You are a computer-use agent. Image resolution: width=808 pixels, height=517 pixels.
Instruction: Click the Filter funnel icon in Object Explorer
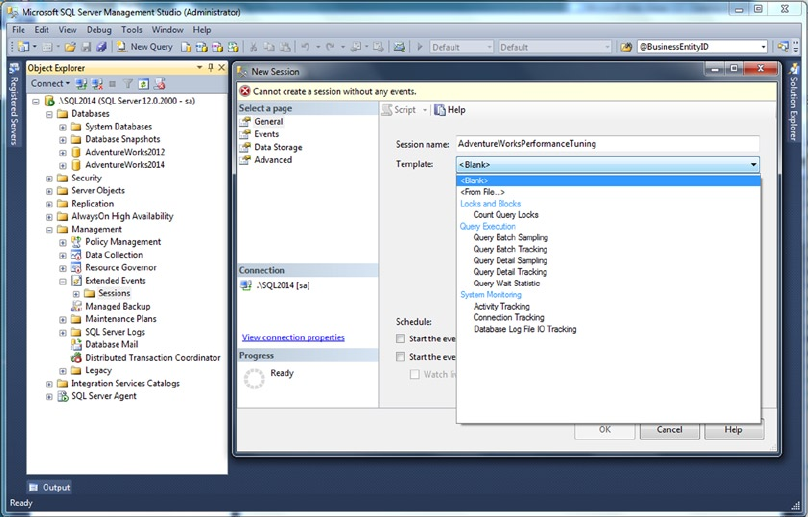click(x=128, y=84)
